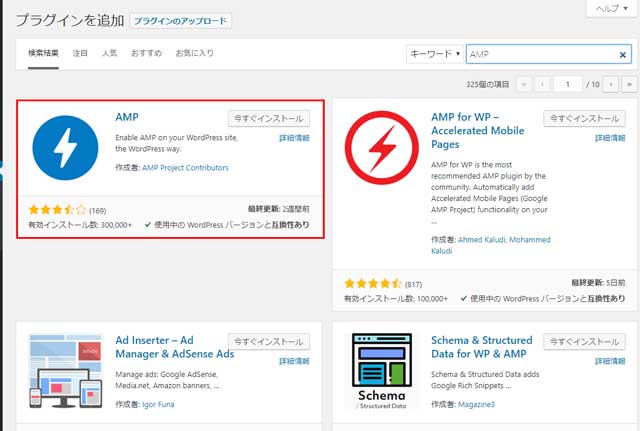Open 詳細情報 for Ad Inserter

[294, 361]
